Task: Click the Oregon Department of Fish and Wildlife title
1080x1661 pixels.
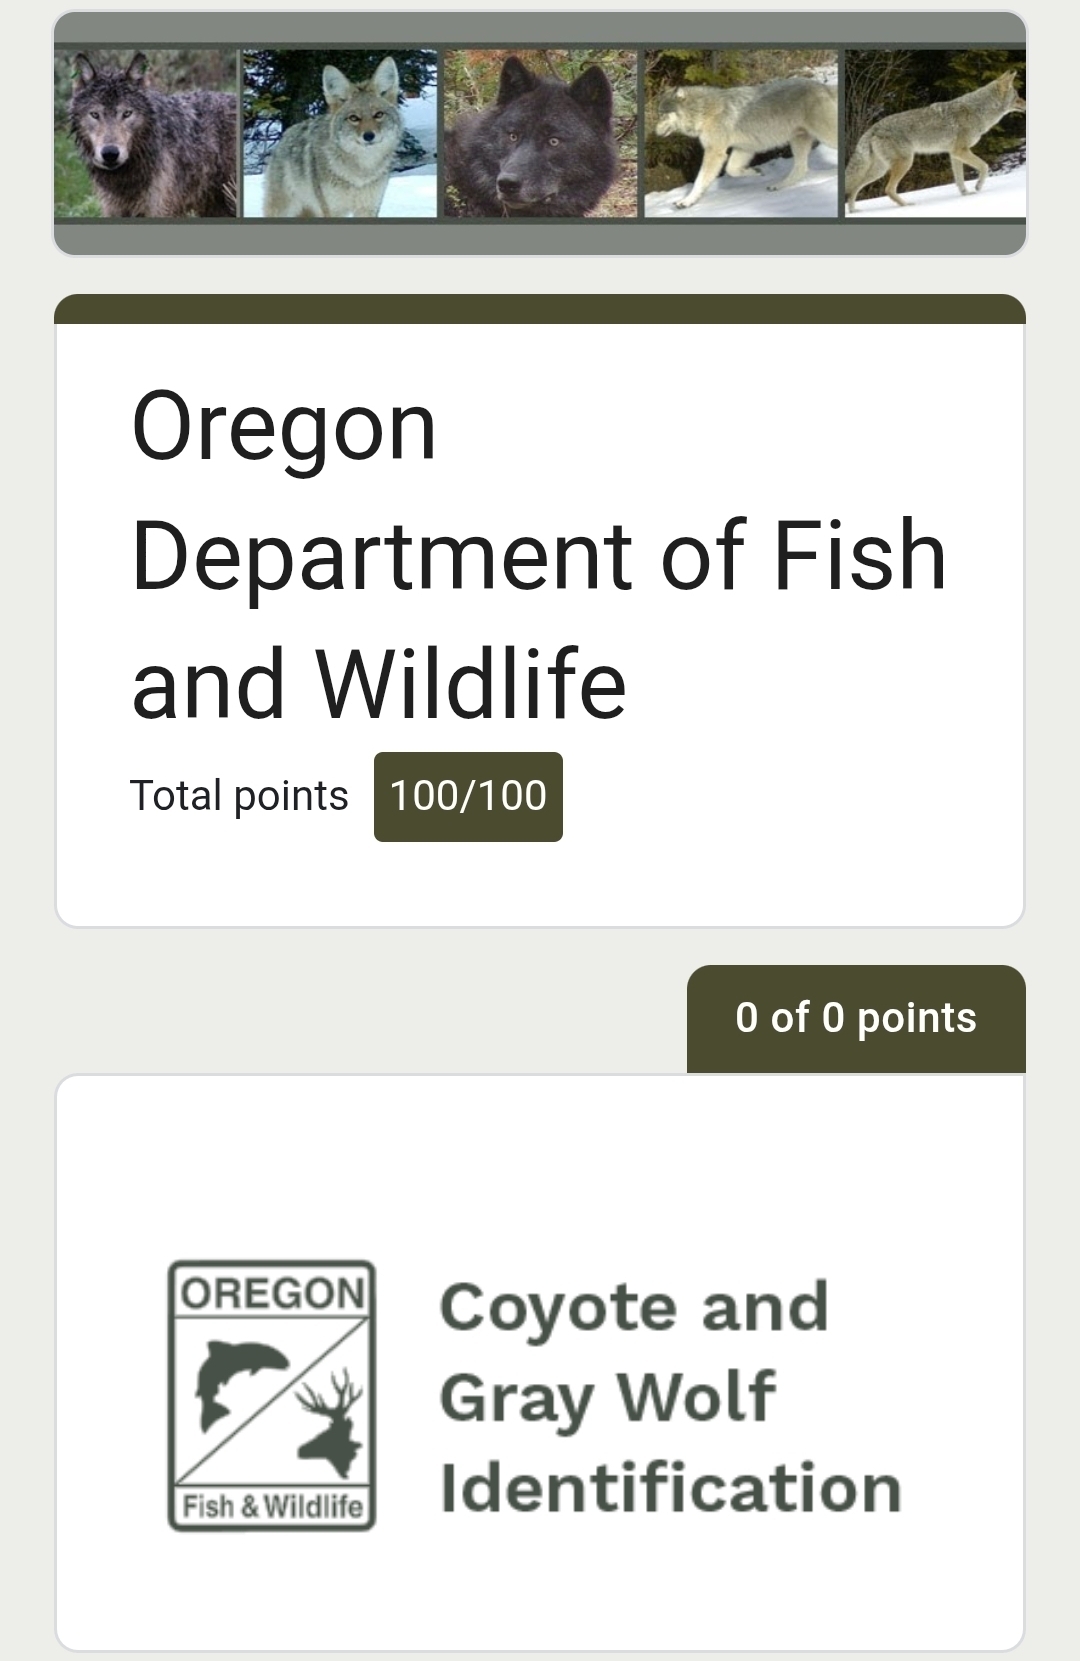Action: (x=538, y=553)
